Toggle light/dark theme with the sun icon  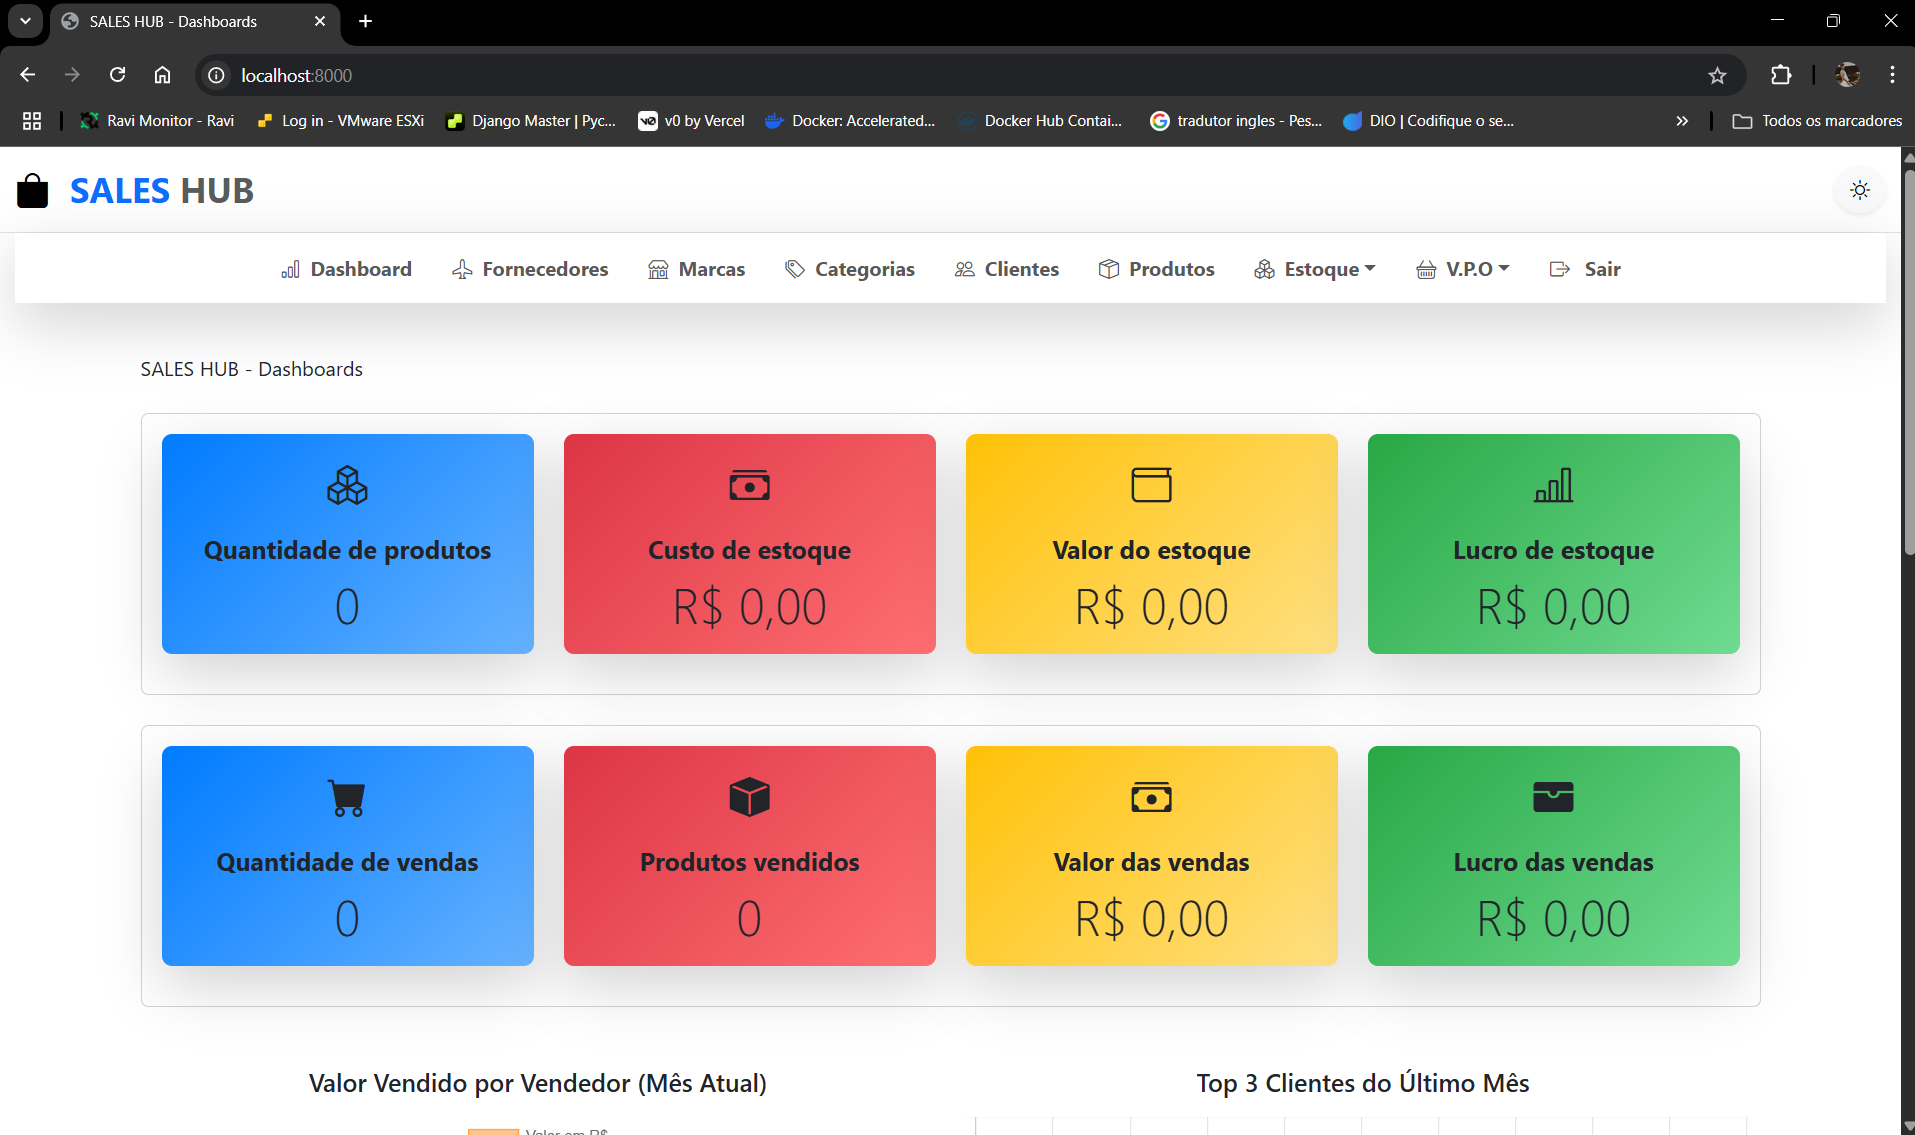coord(1859,190)
